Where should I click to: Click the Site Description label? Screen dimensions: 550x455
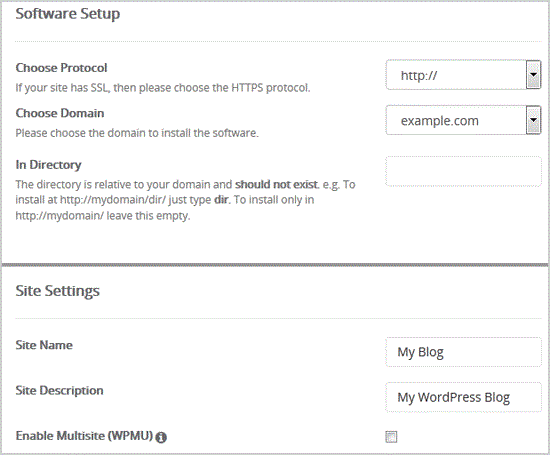point(60,390)
